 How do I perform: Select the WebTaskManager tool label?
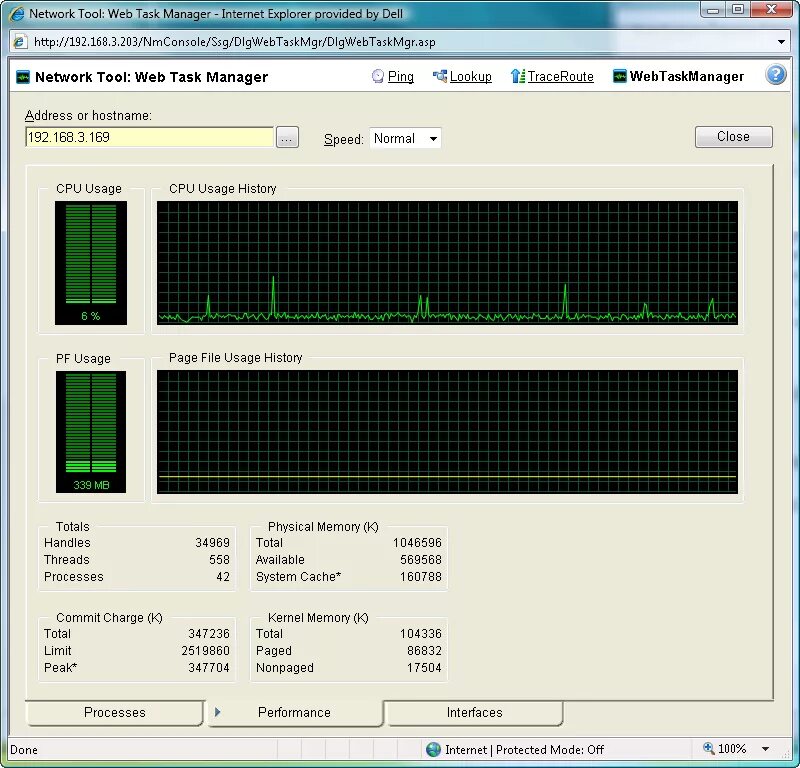click(x=687, y=77)
